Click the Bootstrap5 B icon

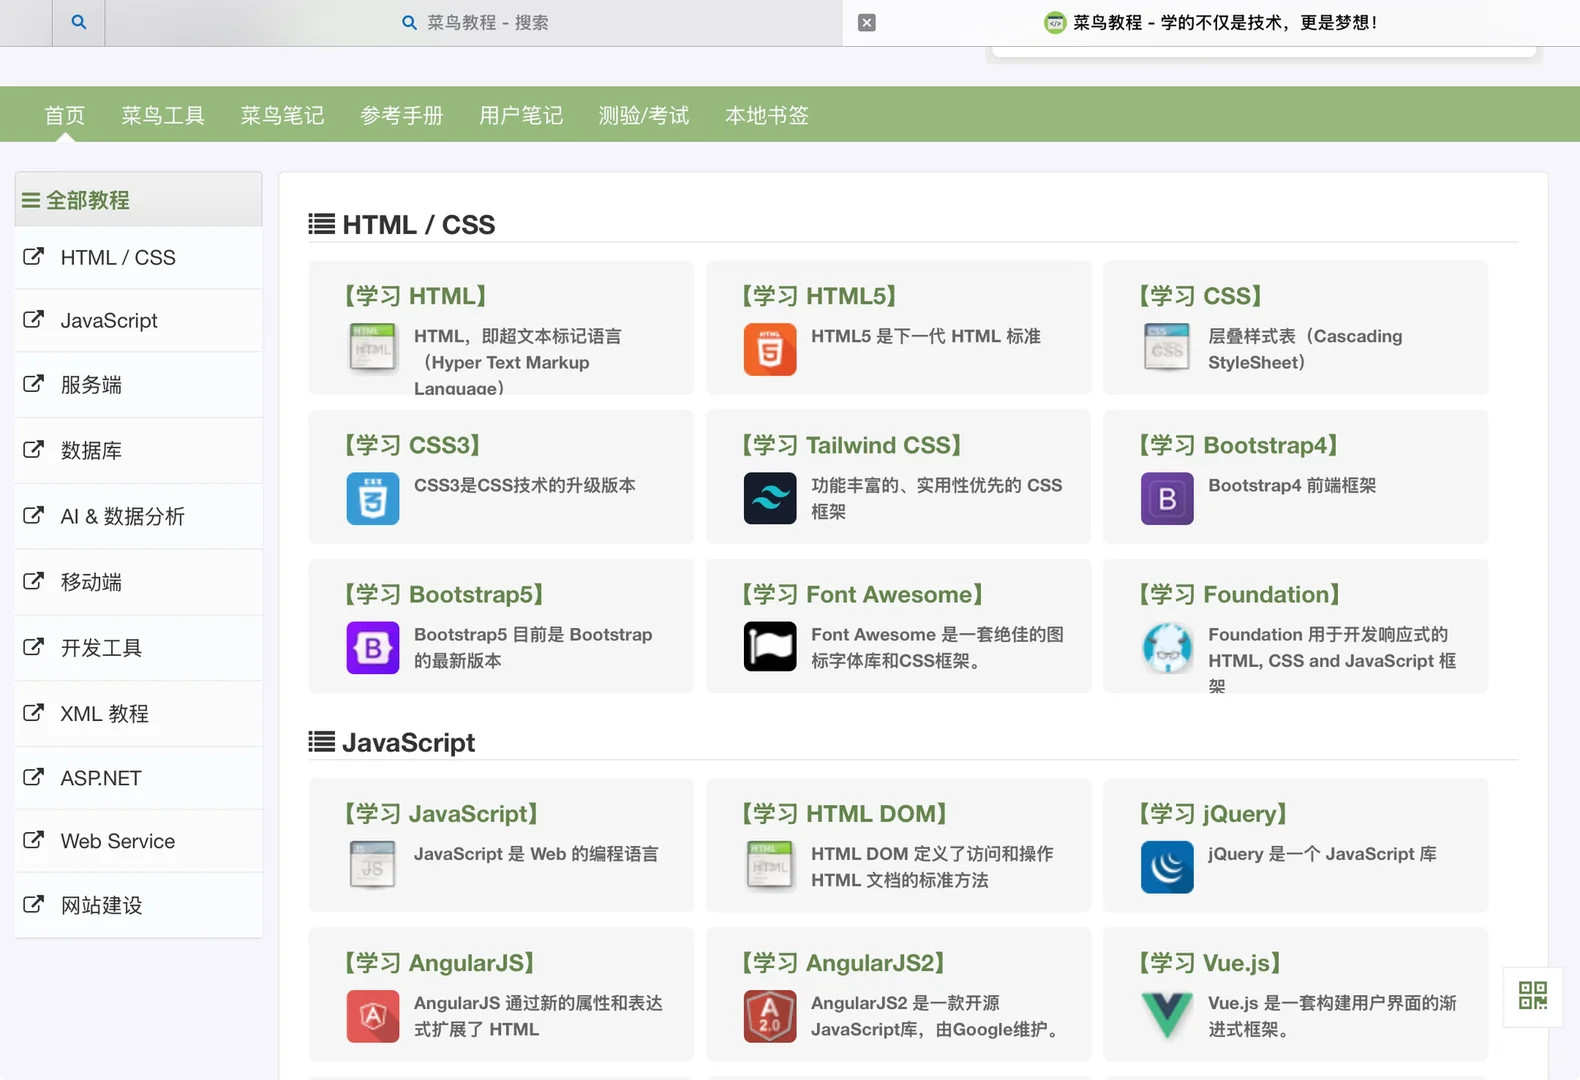point(372,647)
